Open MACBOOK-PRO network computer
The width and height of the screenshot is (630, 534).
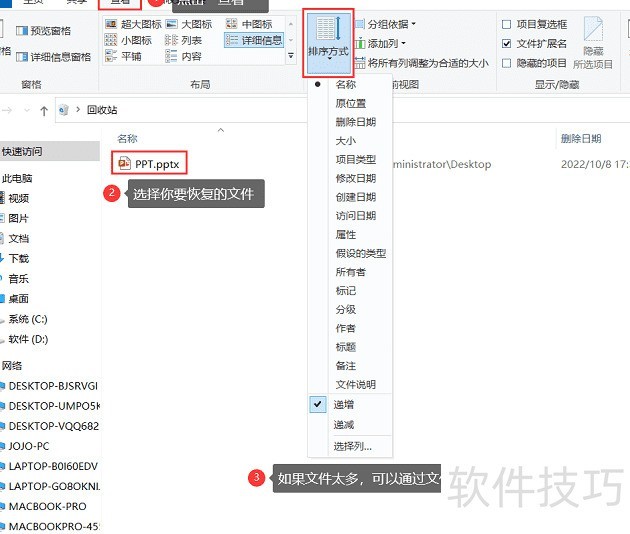[47, 506]
